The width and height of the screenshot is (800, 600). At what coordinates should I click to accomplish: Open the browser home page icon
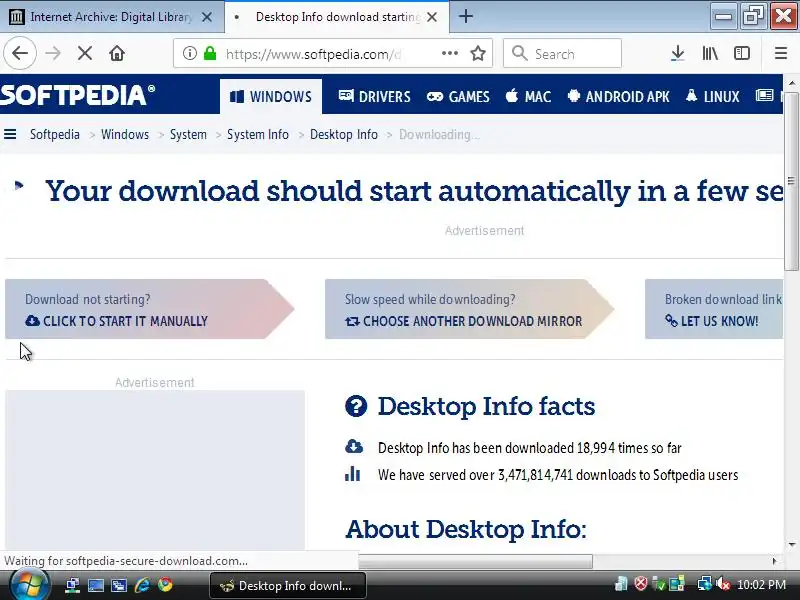117,53
